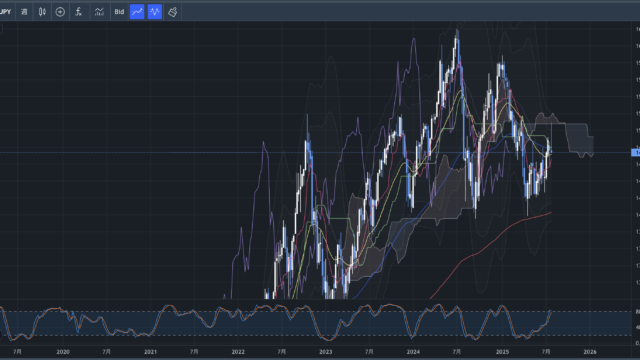Click the 2026 label on time axis
This screenshot has width=640, height=360.
[590, 352]
